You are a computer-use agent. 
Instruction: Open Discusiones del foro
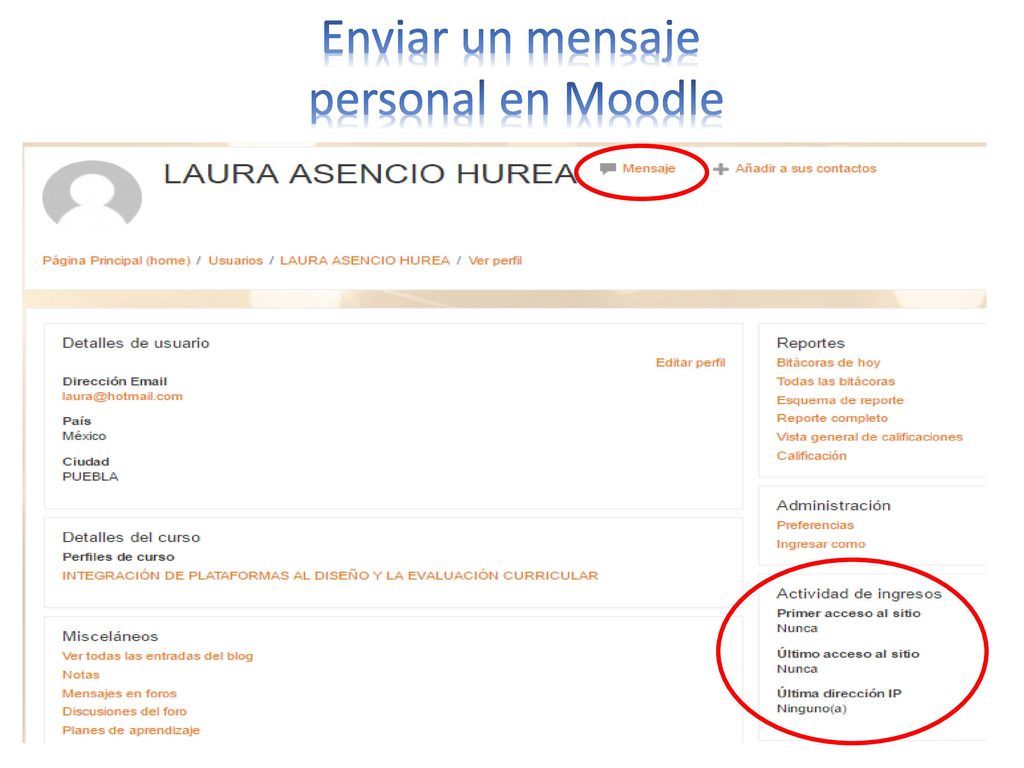coord(125,712)
